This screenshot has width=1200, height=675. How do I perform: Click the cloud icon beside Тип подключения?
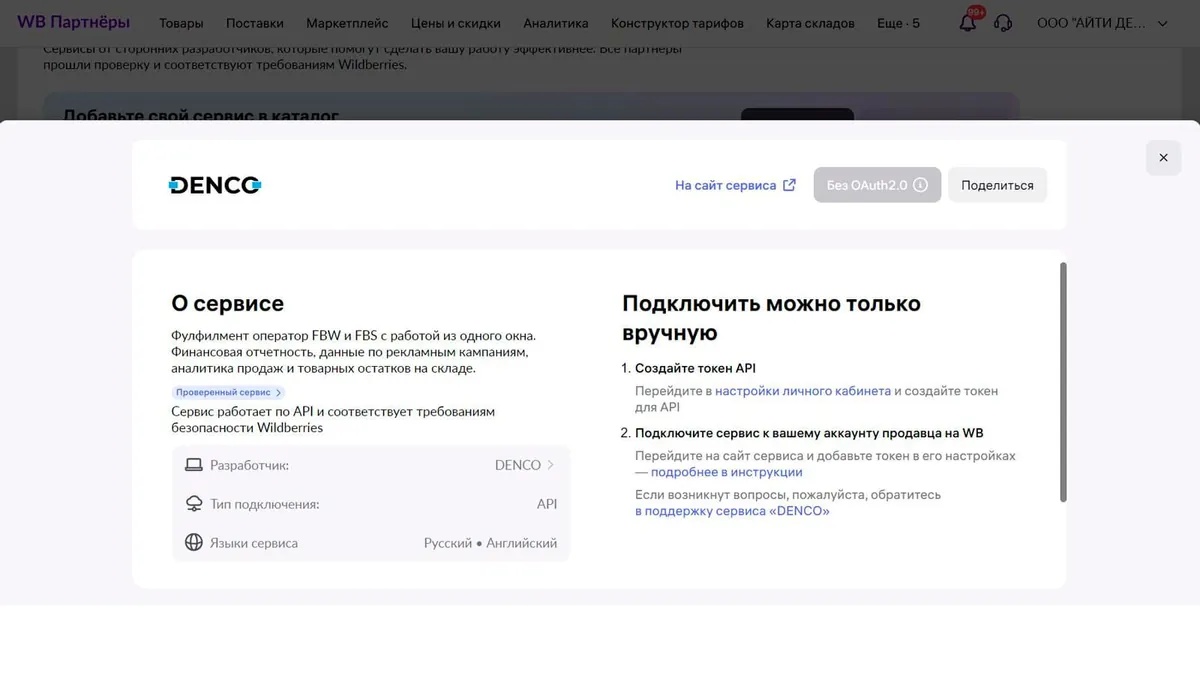coord(194,504)
